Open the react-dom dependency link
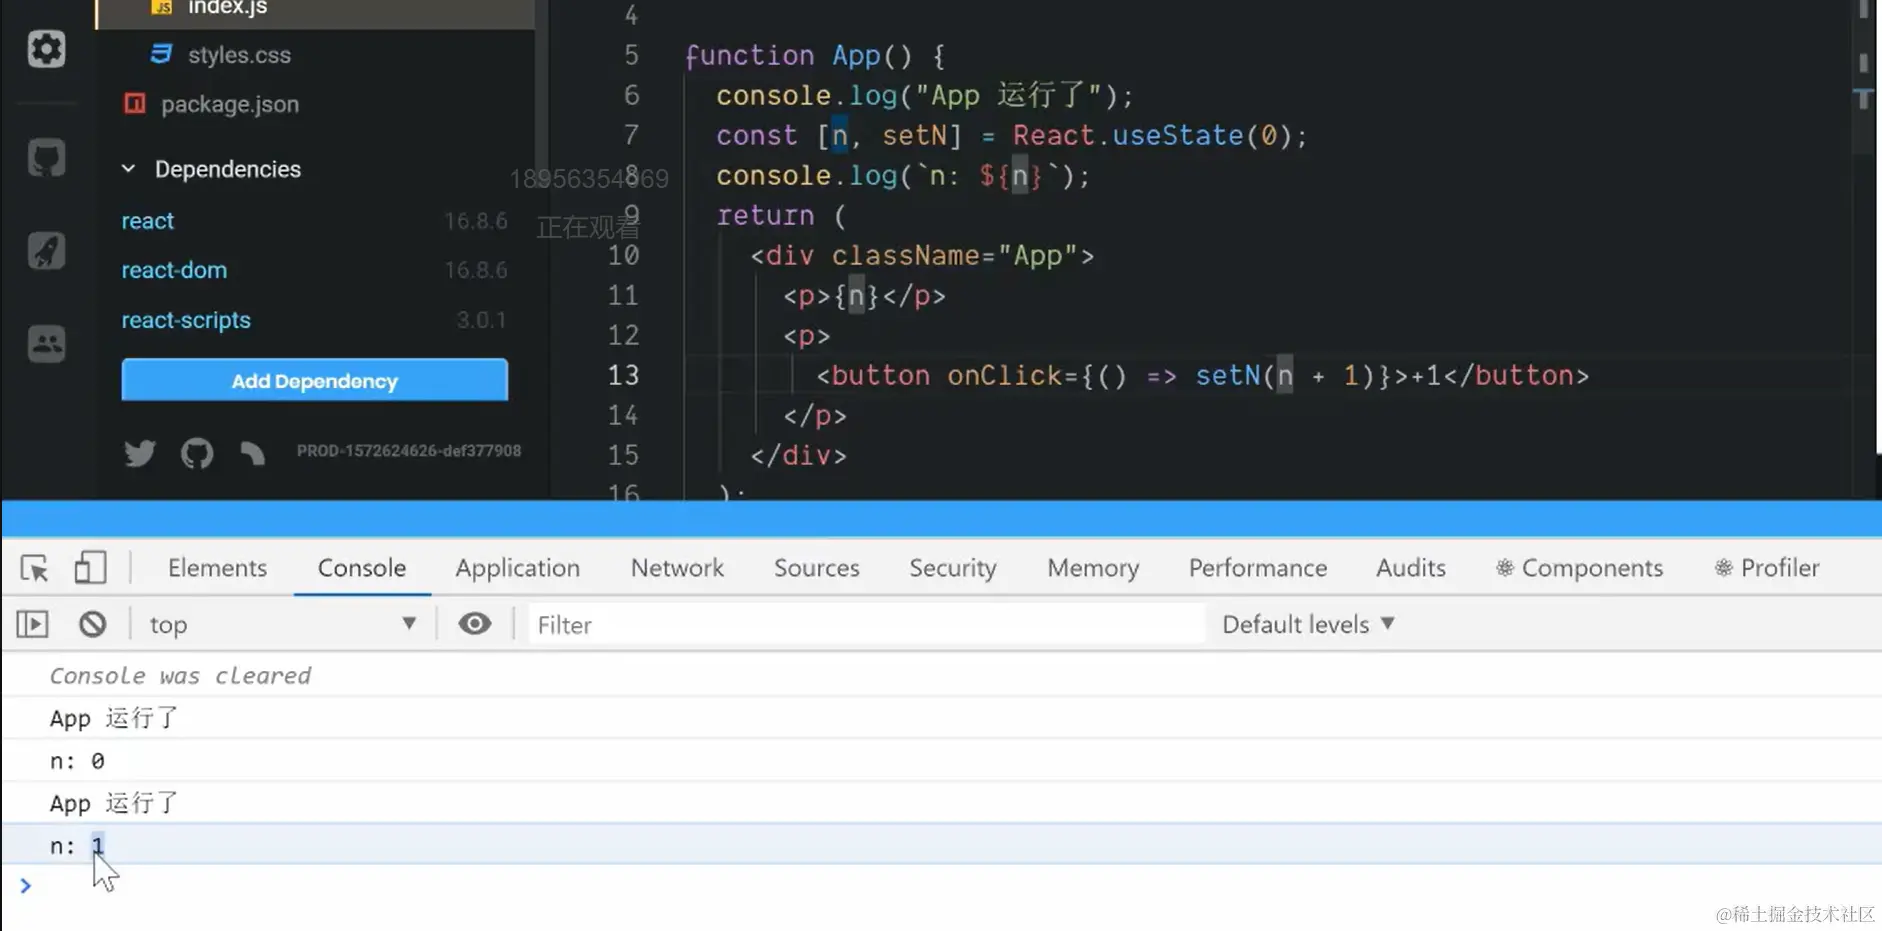Viewport: 1882px width, 931px height. [x=174, y=270]
